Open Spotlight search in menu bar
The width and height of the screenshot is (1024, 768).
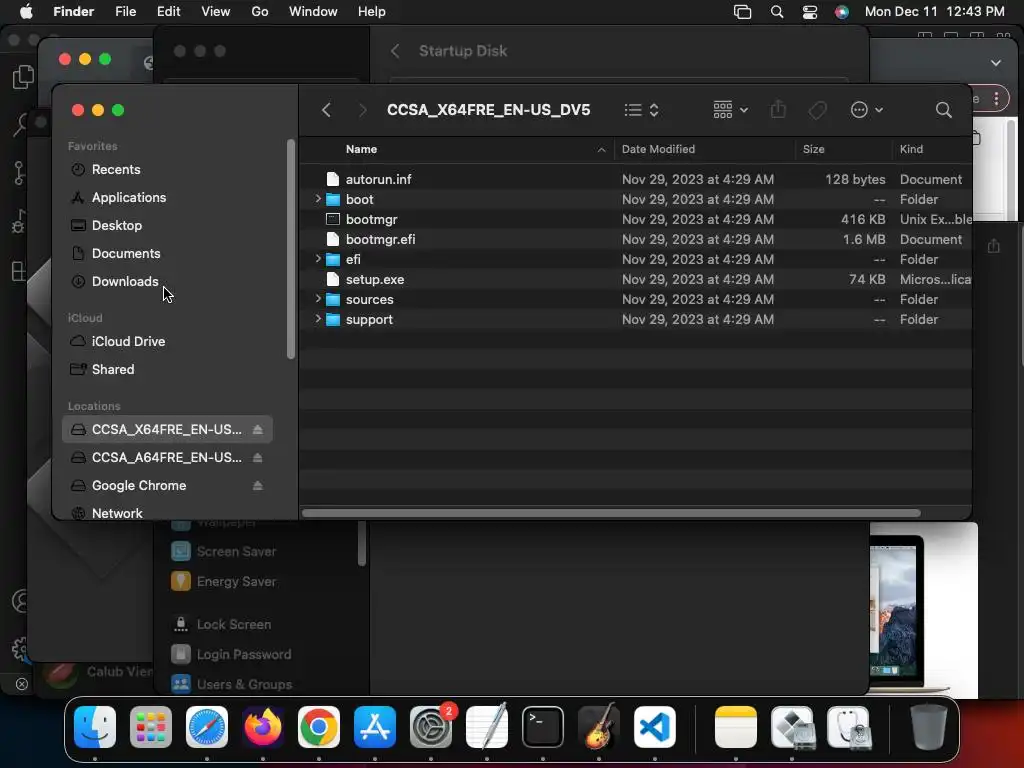pyautogui.click(x=776, y=11)
